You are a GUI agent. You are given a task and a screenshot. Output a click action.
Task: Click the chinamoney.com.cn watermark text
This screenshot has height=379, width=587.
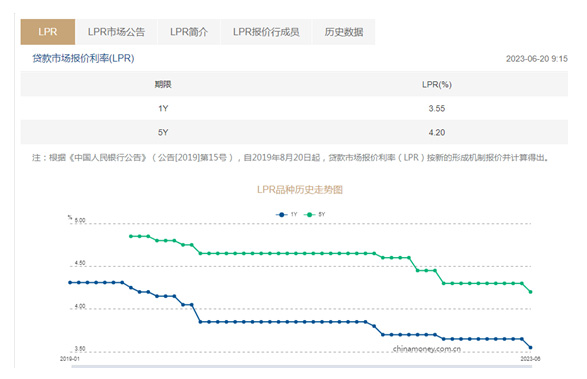coord(427,349)
